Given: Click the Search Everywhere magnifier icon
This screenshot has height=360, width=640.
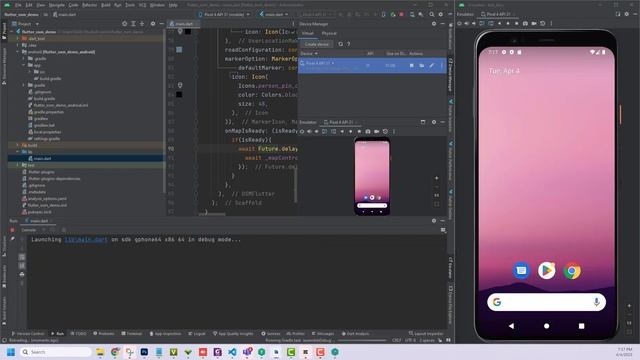Looking at the screenshot, I should (431, 14).
